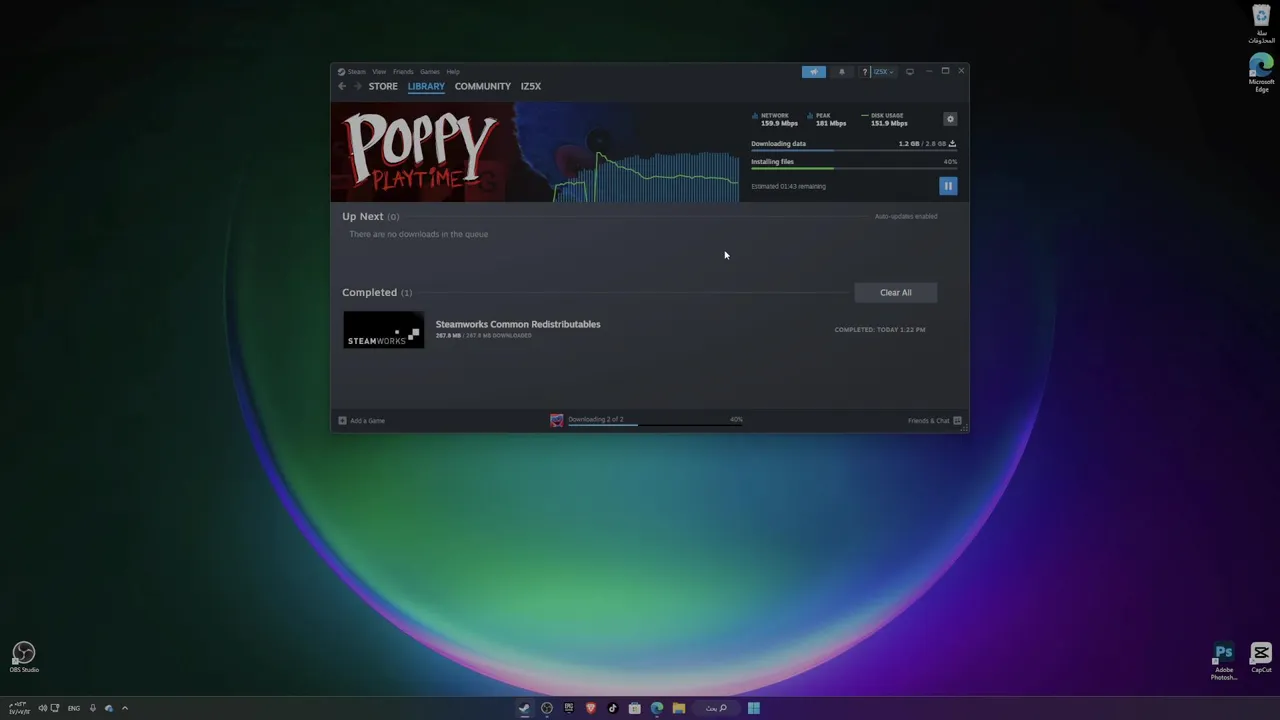Screen dimensions: 1280x720
Task: Click the Downloading 2 of 2 status
Action: pyautogui.click(x=596, y=419)
